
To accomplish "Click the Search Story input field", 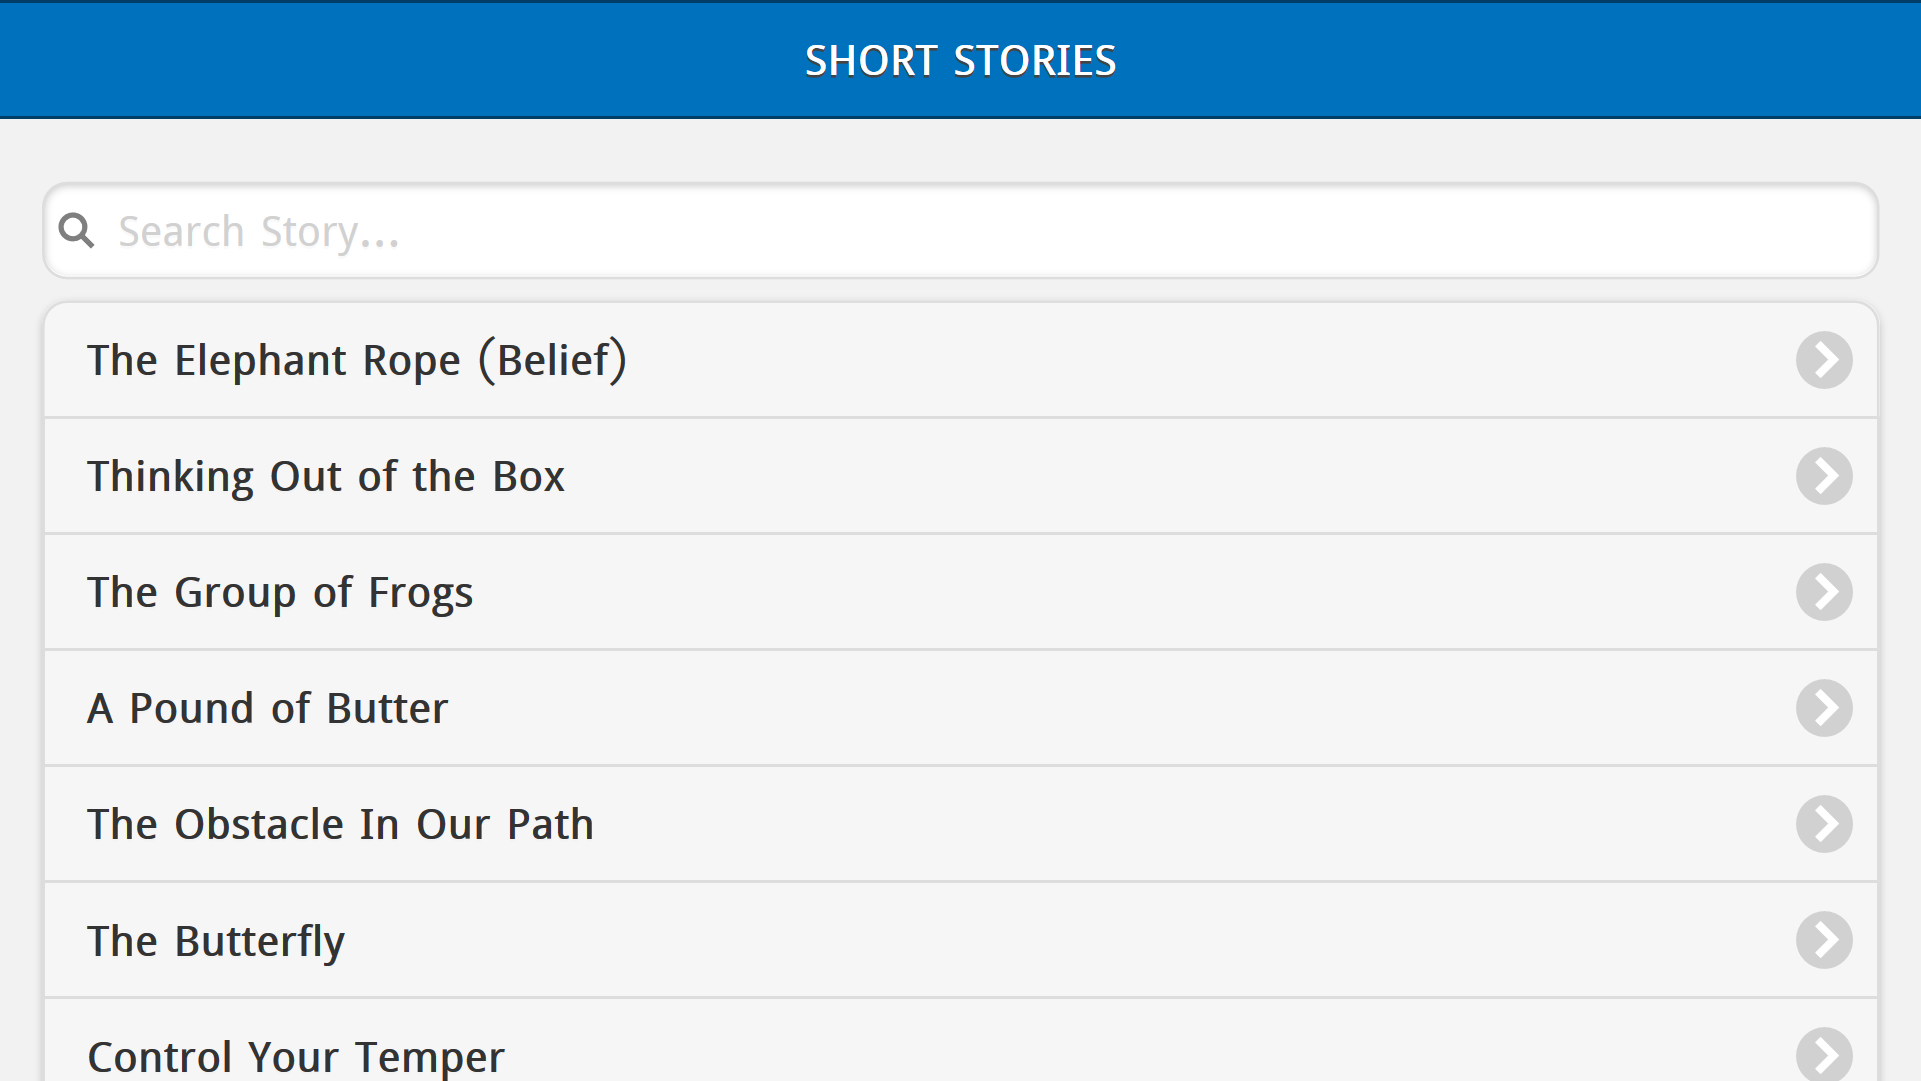I will click(x=960, y=231).
